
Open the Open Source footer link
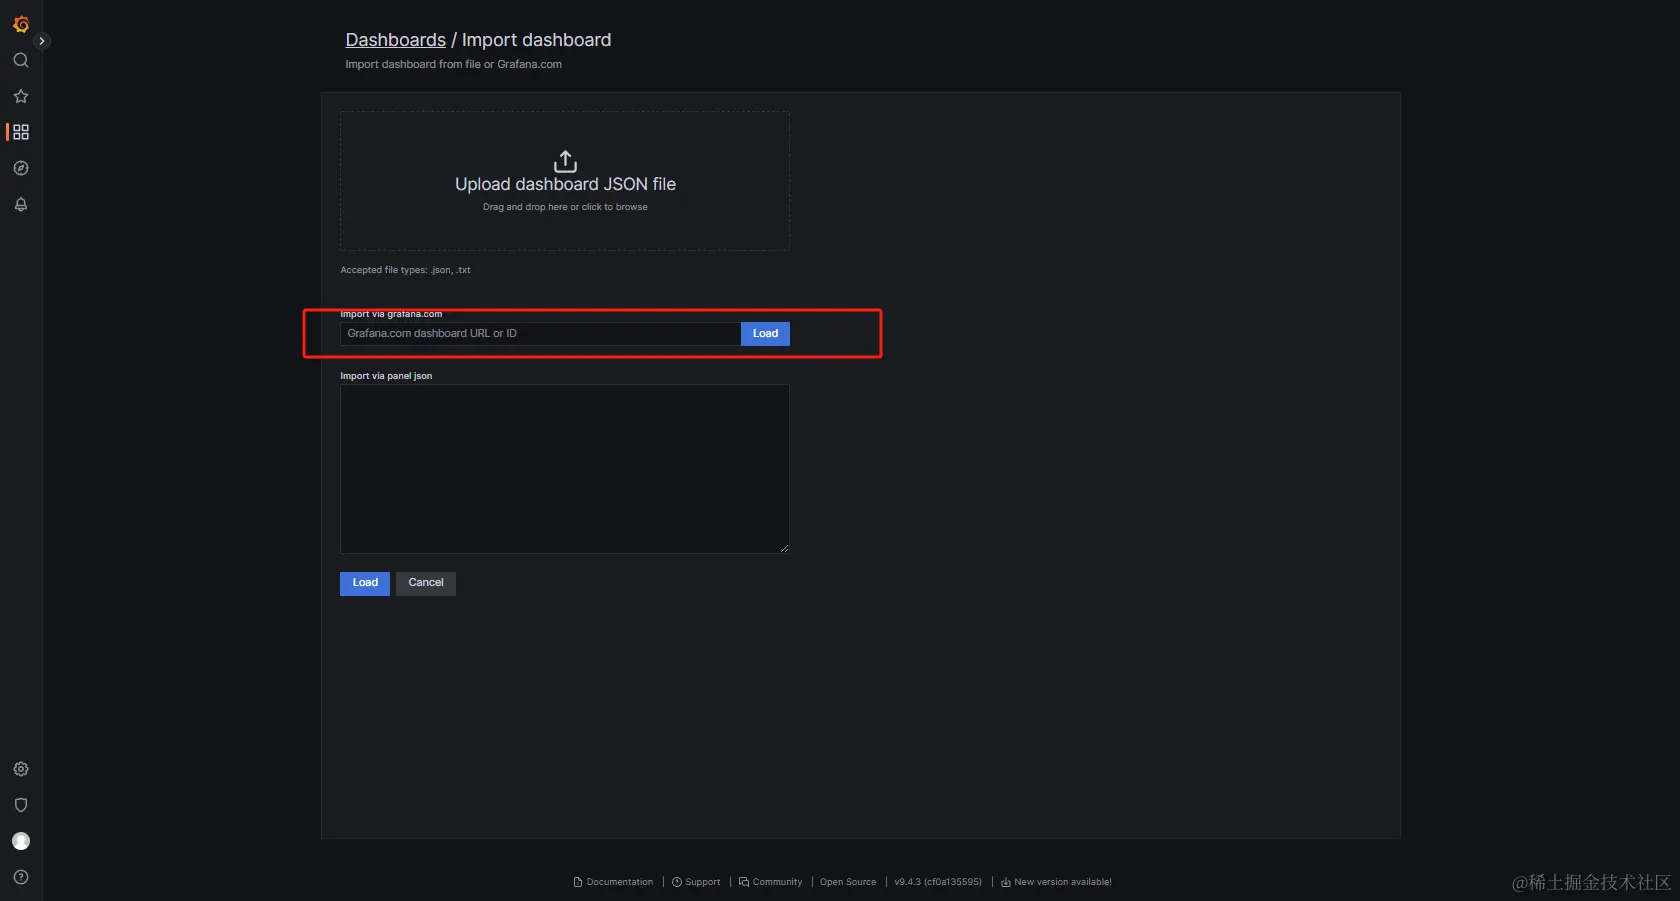pyautogui.click(x=848, y=882)
